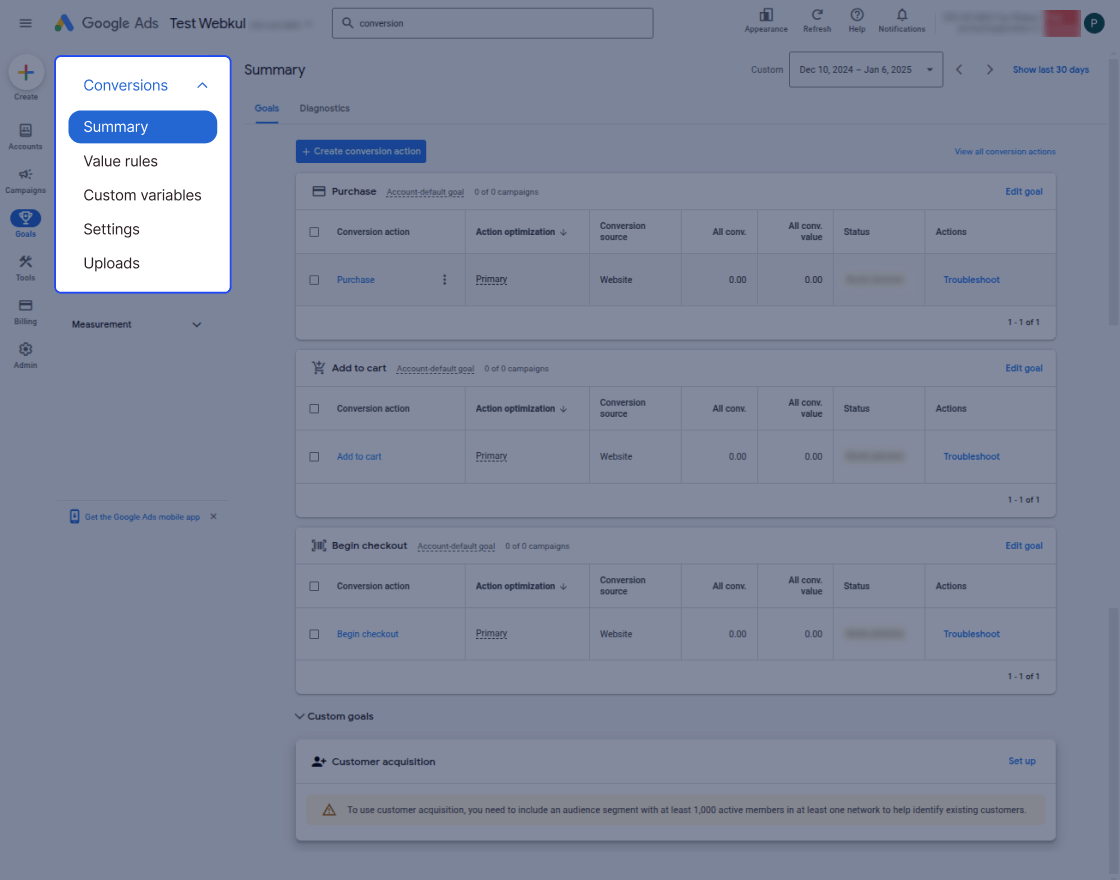Select Value rules in Conversions menu
The image size is (1120, 880).
(x=121, y=161)
